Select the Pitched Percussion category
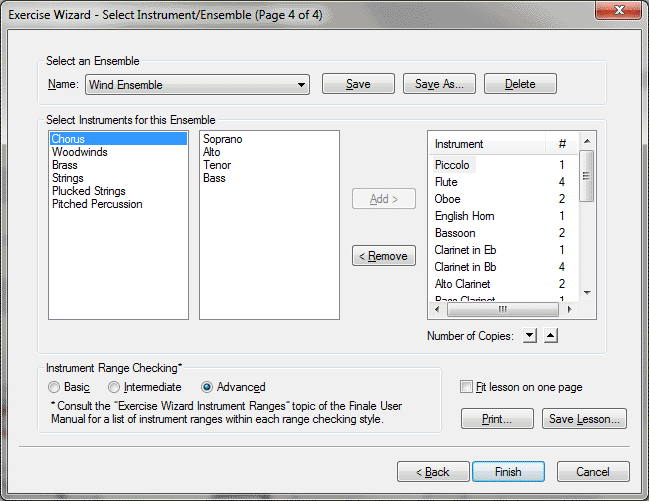The image size is (649, 501). coord(118,204)
